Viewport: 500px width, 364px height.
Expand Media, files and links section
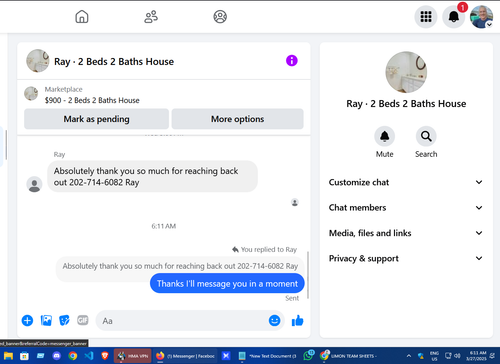pos(406,233)
